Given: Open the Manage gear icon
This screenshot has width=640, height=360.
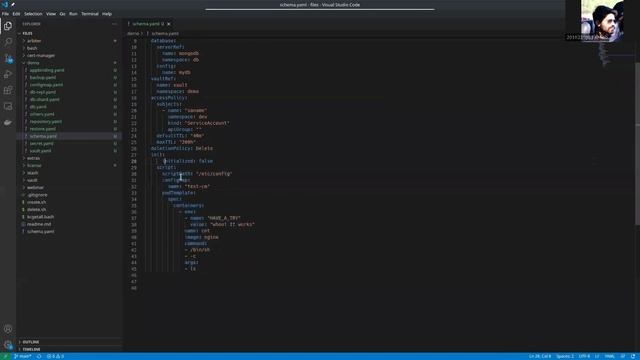Looking at the screenshot, I should (8, 345).
